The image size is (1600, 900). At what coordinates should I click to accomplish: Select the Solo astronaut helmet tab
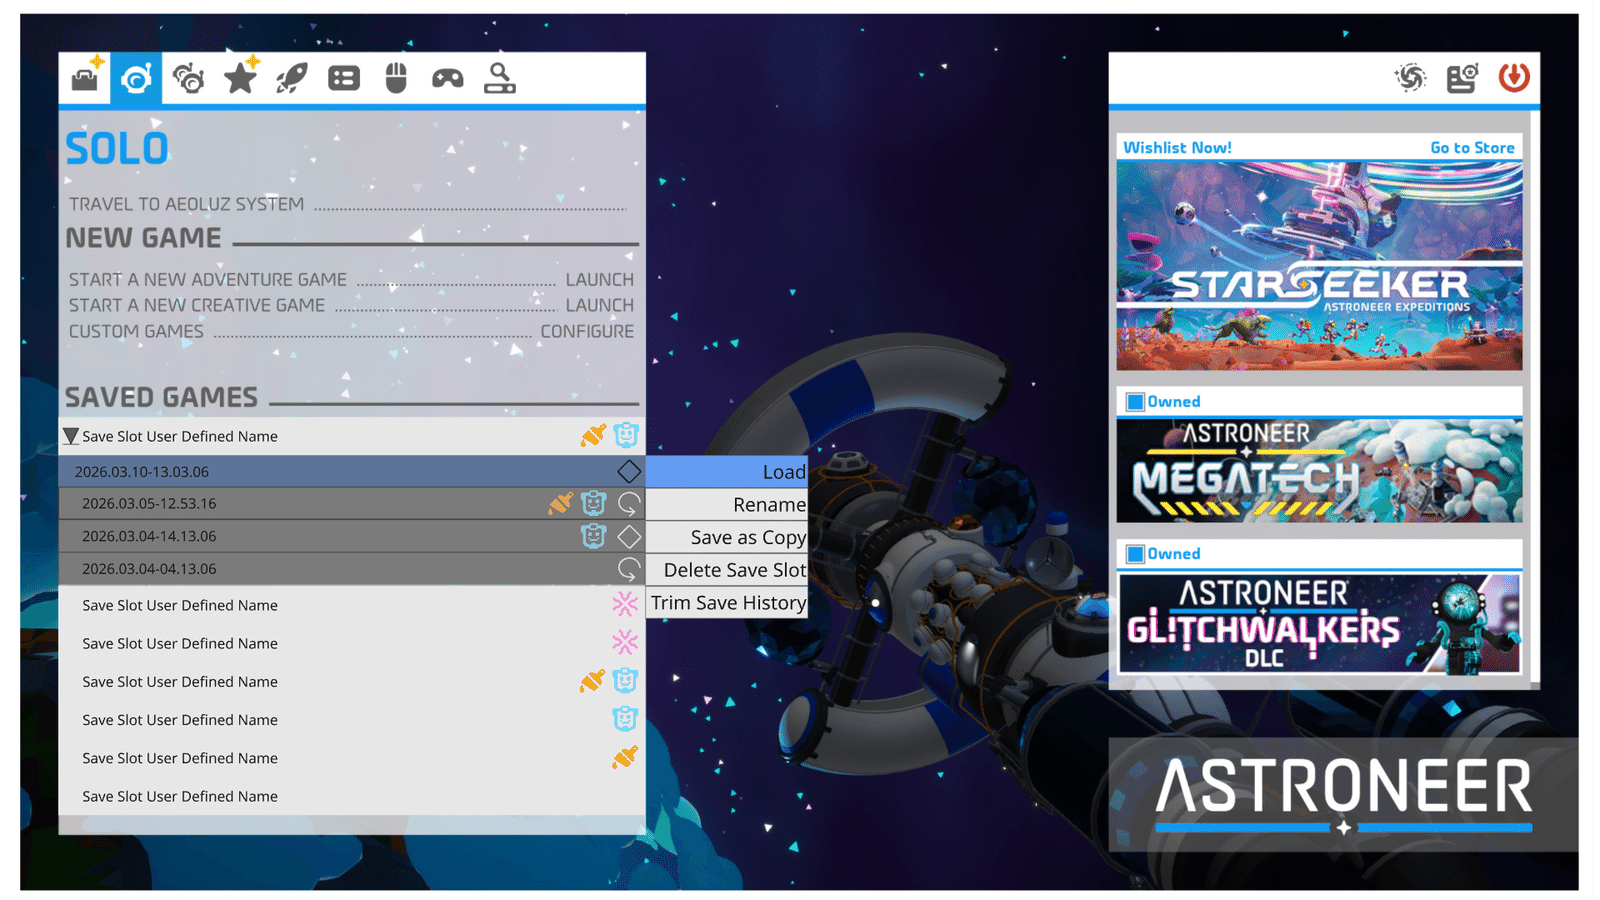[x=136, y=77]
